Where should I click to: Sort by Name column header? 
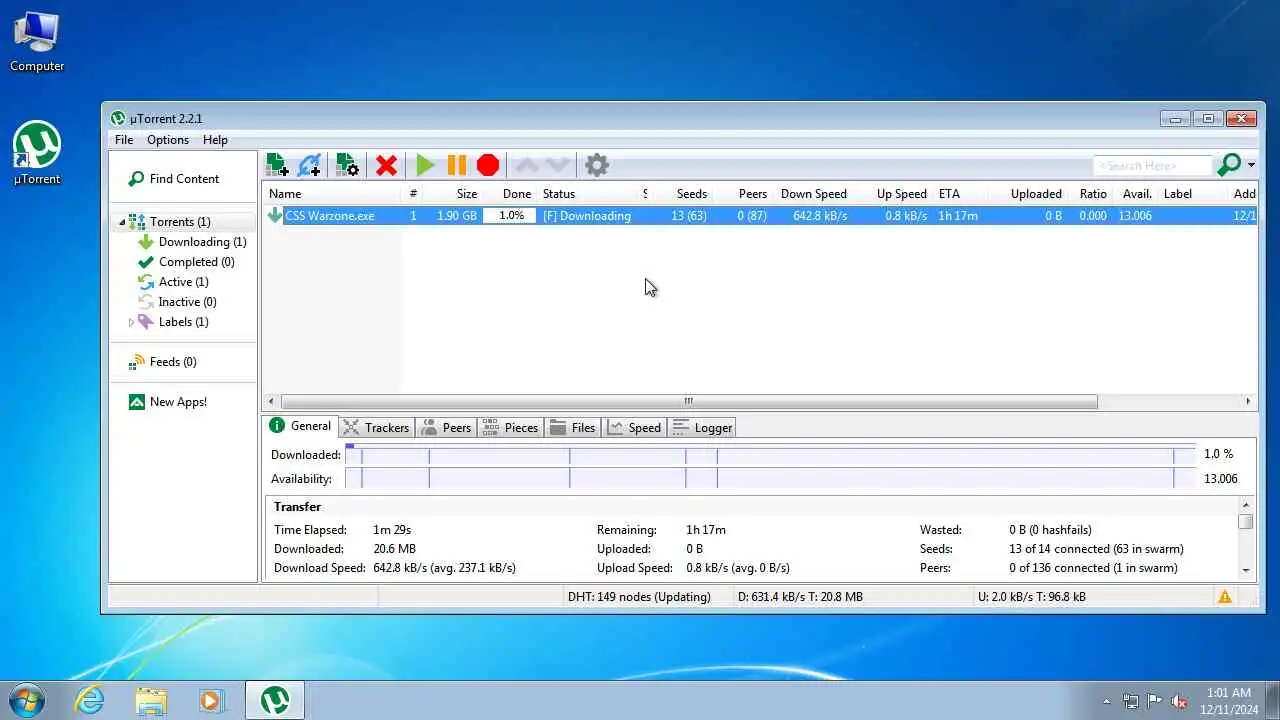tap(333, 194)
